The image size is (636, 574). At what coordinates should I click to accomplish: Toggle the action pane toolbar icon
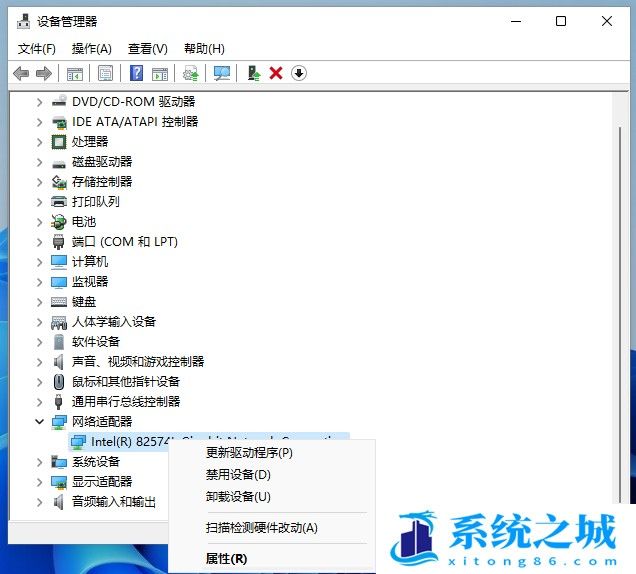(x=160, y=74)
